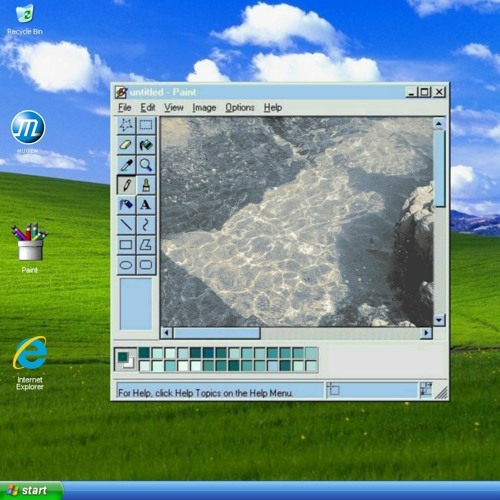Click the Paint icon in title bar

[121, 92]
